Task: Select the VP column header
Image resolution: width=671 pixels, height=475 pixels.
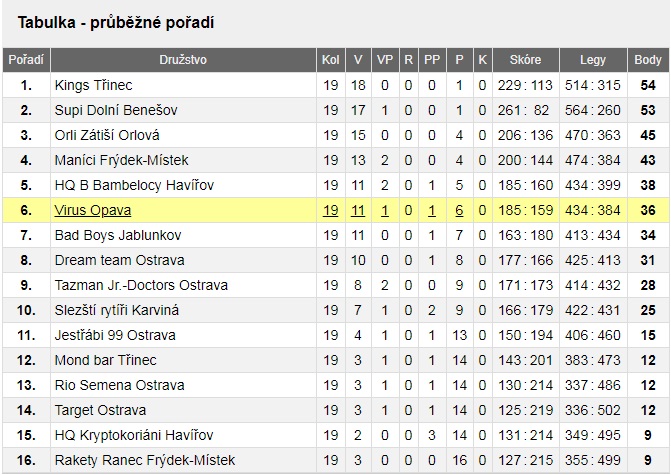Action: 385,60
